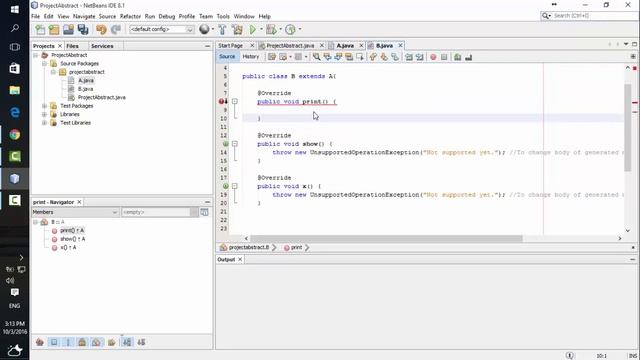Image resolution: width=640 pixels, height=360 pixels.
Task: Click the Find Selection magnifier in editor toolbar
Action: point(316,57)
